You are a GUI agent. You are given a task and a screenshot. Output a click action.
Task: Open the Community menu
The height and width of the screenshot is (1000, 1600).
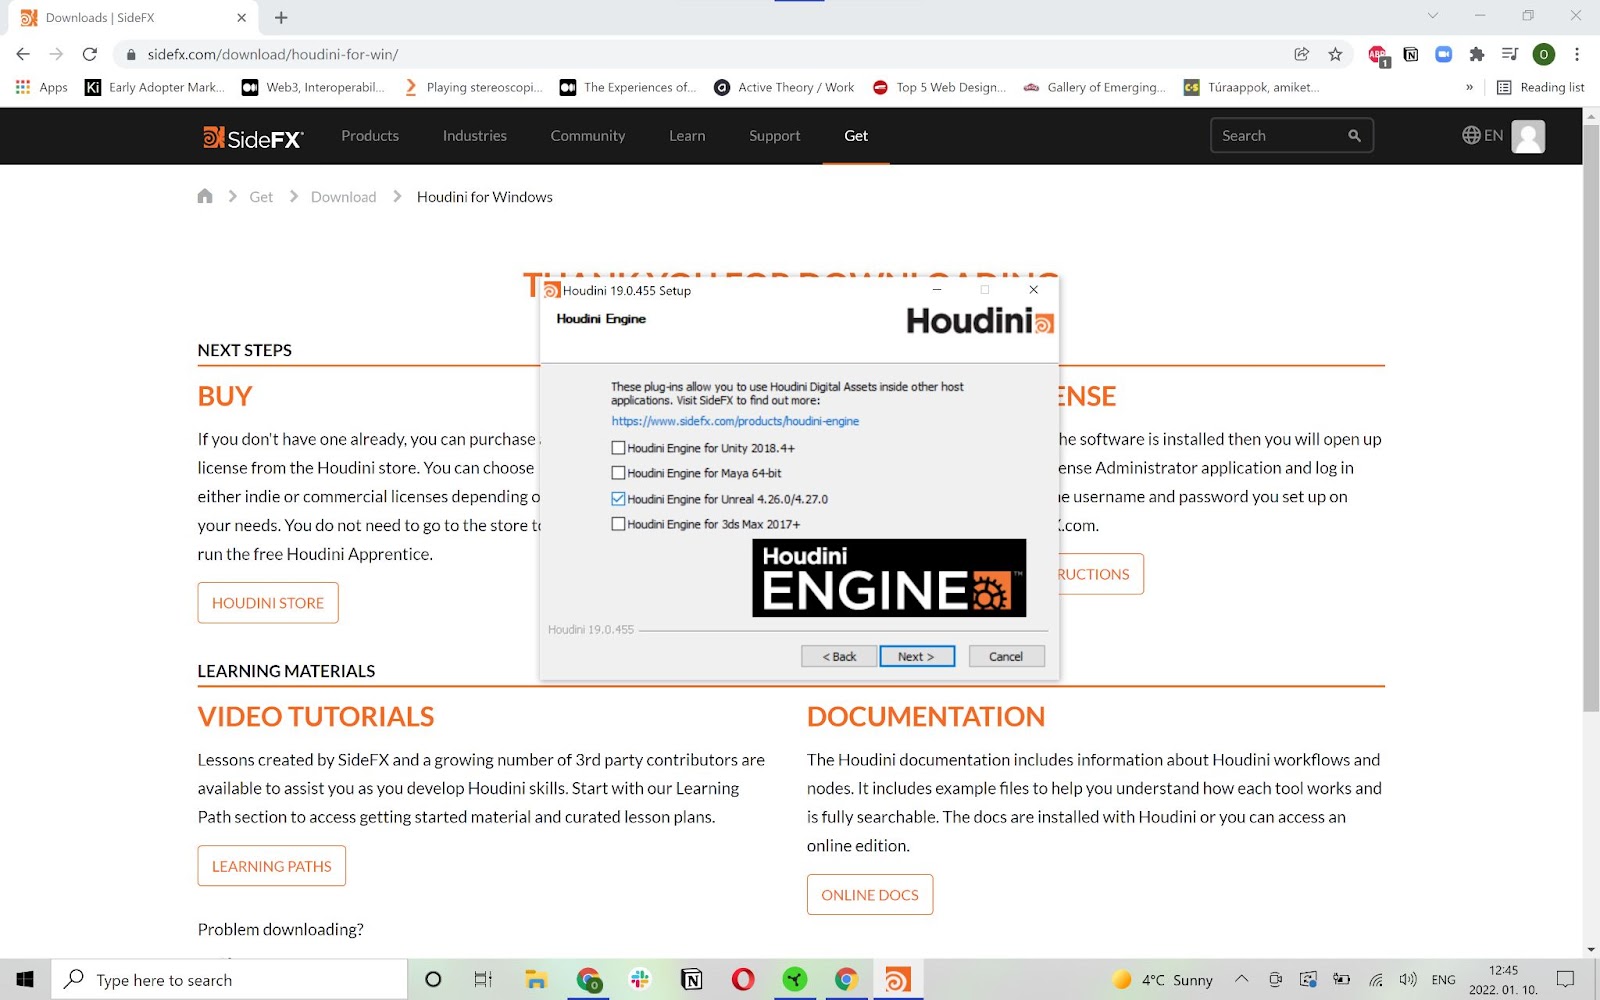tap(588, 136)
